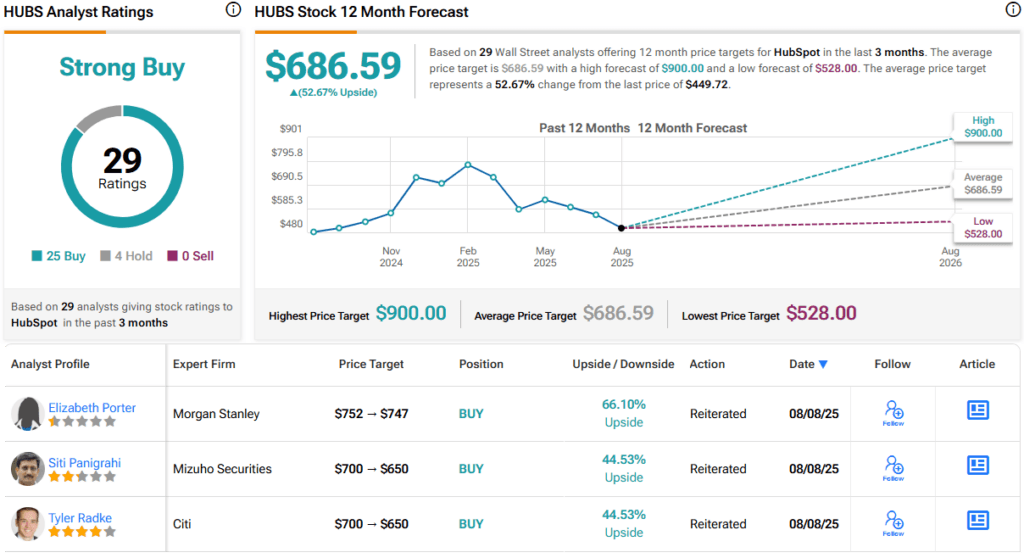Click the Action column header

pyautogui.click(x=707, y=364)
